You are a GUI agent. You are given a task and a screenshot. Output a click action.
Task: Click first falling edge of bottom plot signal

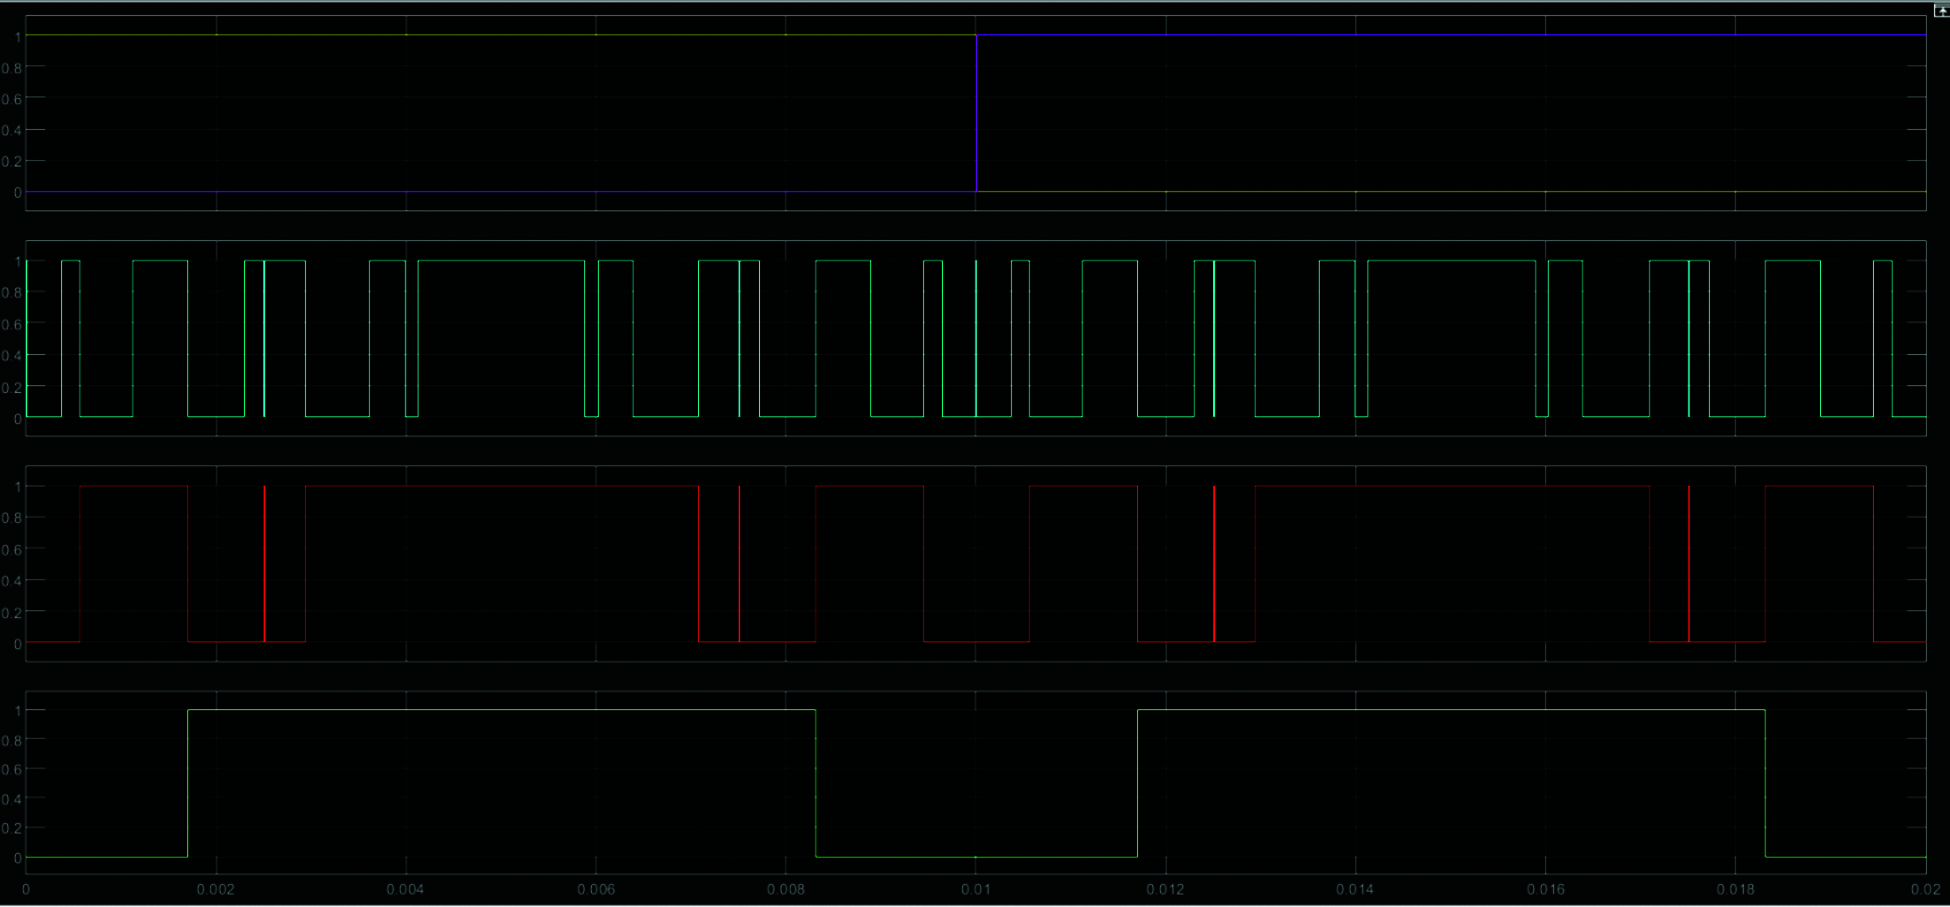(x=816, y=783)
